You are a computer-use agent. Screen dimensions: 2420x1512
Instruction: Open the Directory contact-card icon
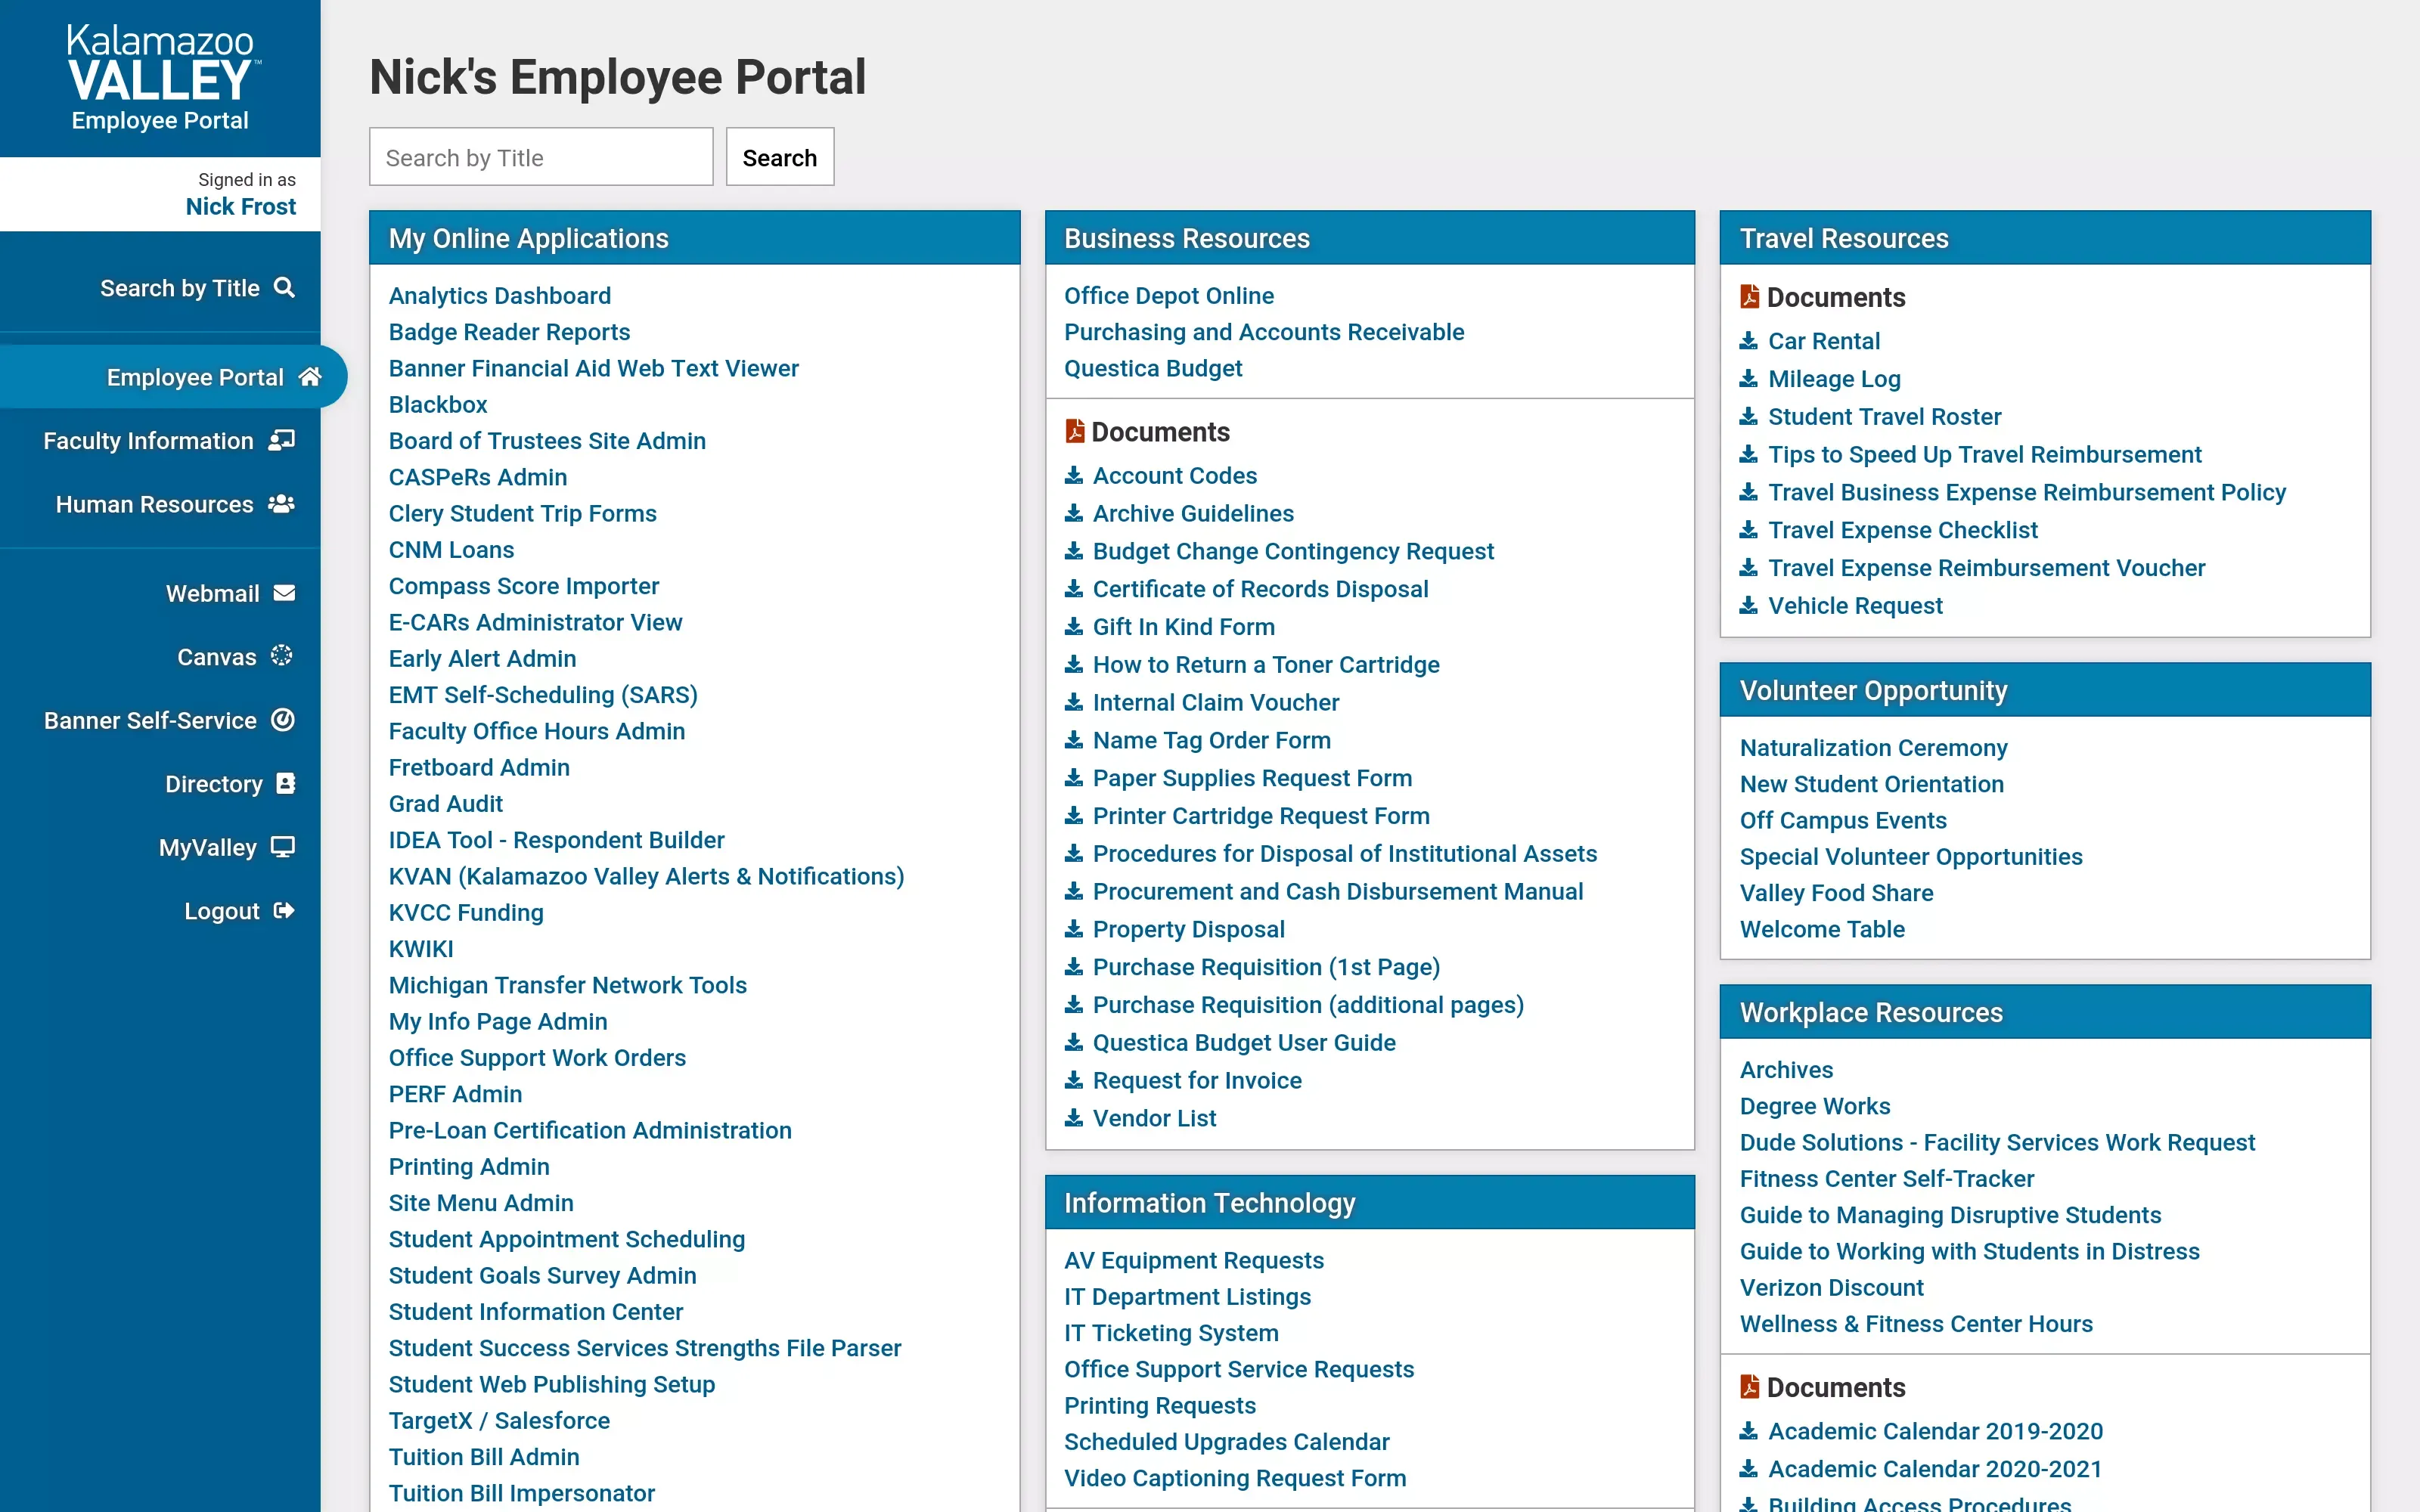285,783
